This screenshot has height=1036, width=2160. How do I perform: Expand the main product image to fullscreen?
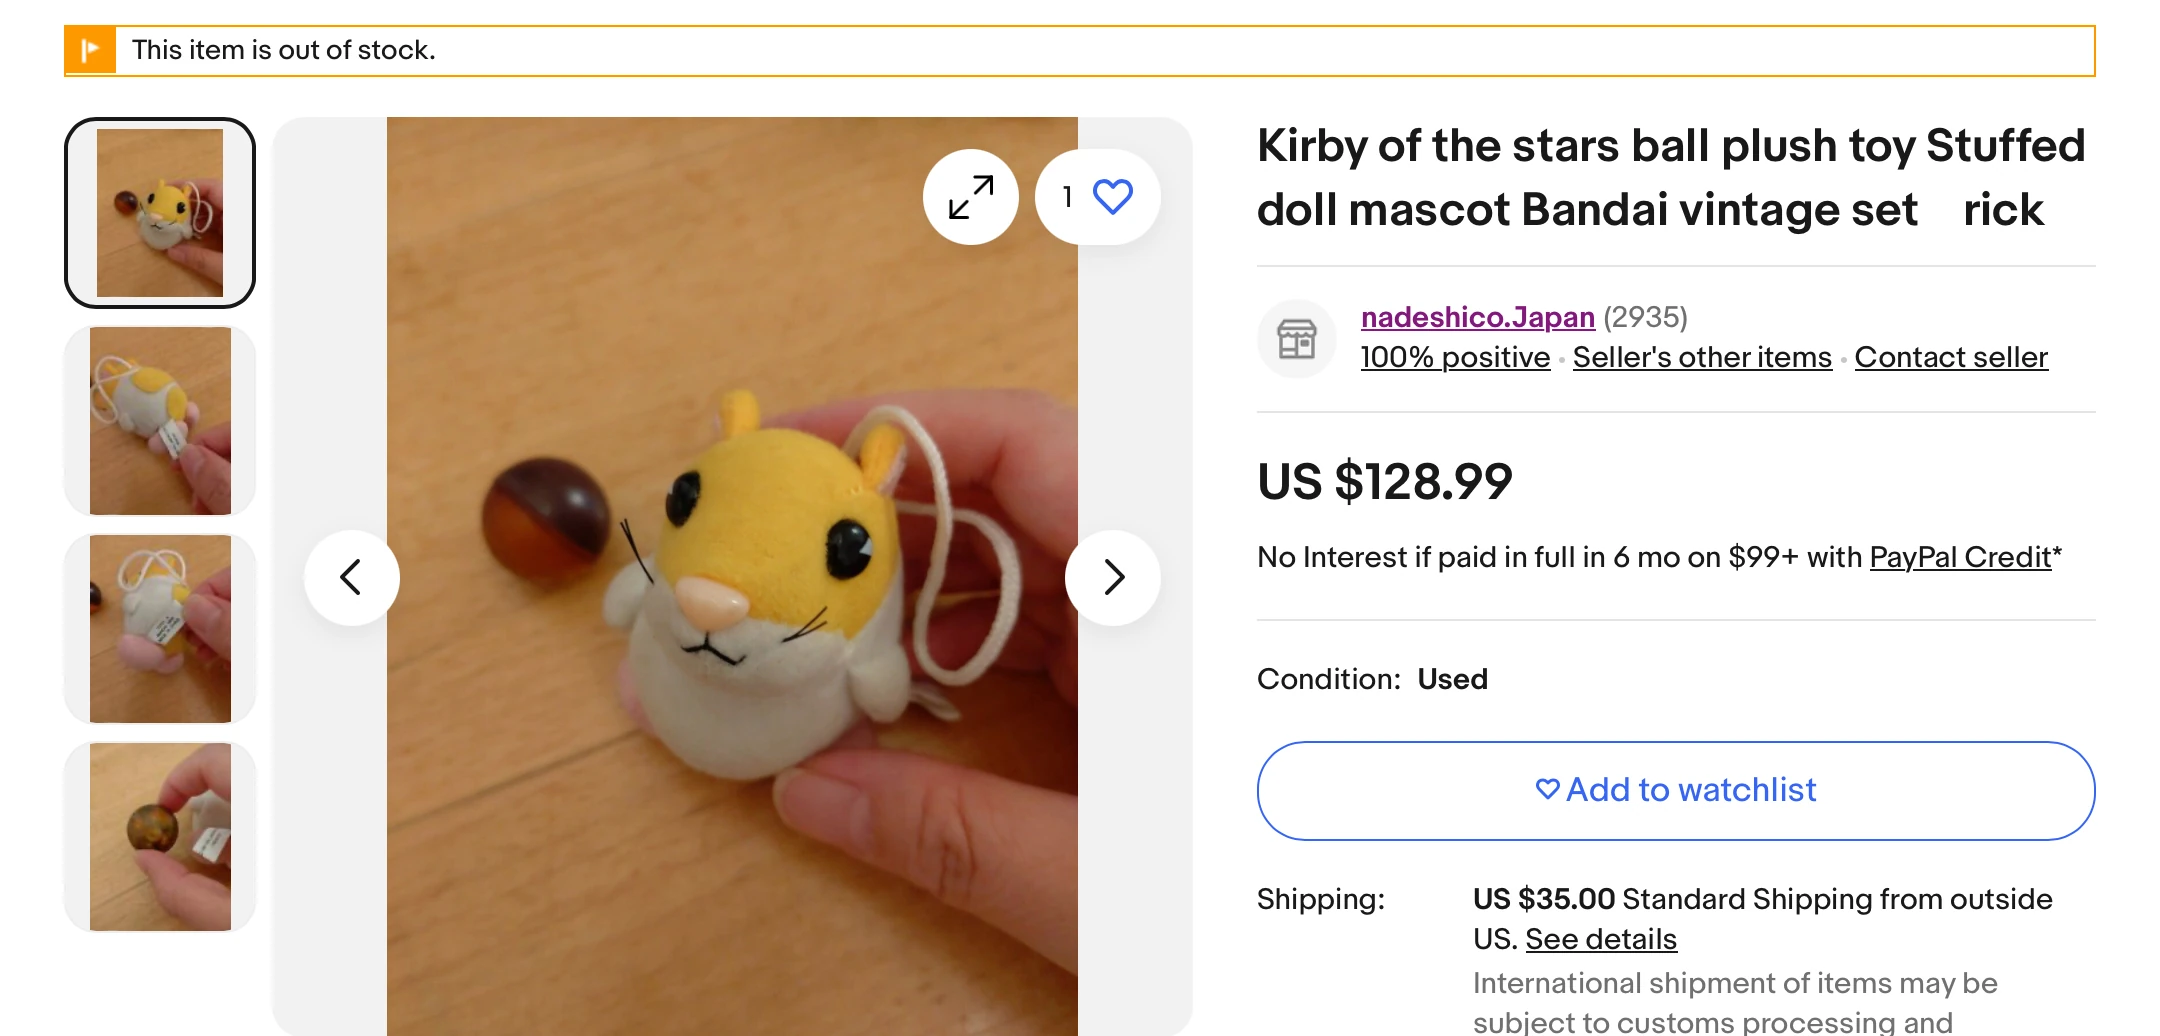971,197
